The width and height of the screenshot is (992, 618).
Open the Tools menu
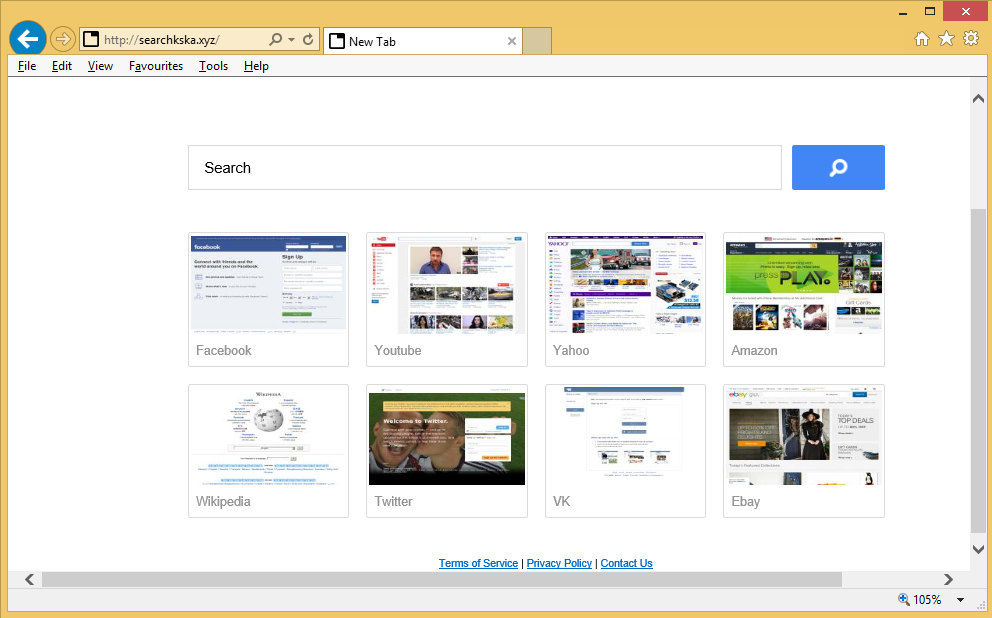pyautogui.click(x=213, y=66)
